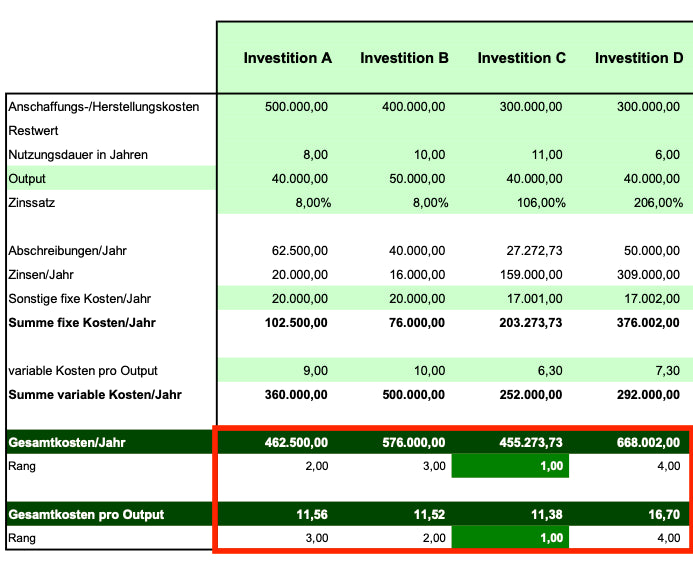Click Sonstige fixe Kosten value 17.001,00

tap(538, 298)
